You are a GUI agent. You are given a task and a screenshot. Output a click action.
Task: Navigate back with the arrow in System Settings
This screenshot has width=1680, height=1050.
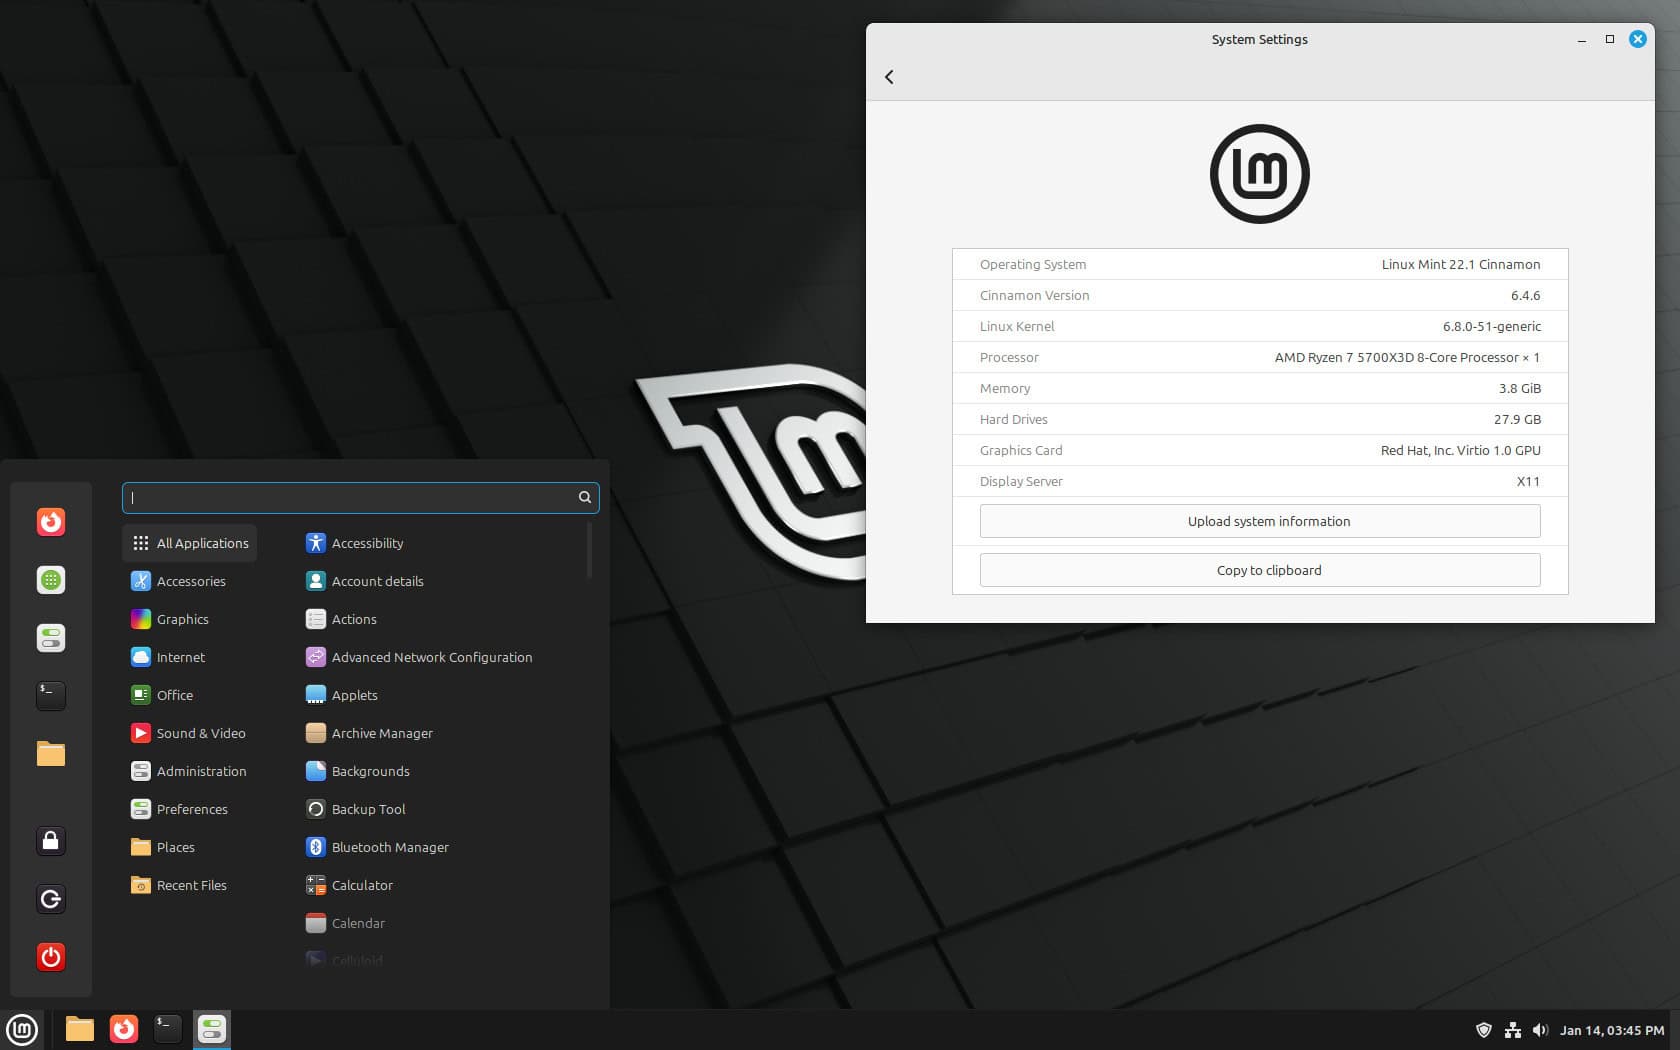tap(889, 76)
